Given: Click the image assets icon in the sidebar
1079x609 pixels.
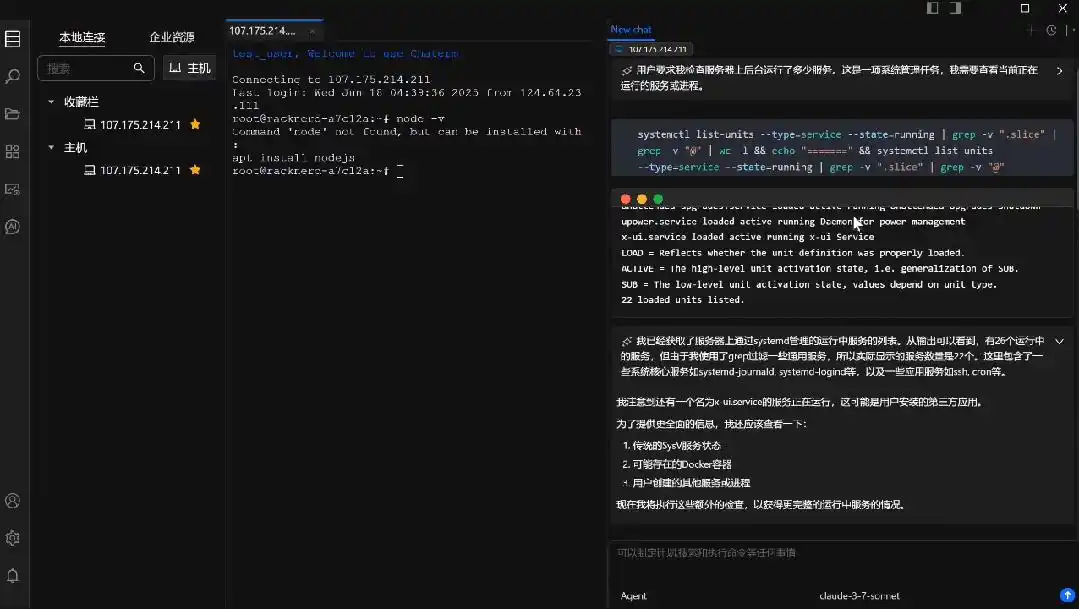Looking at the screenshot, I should [x=13, y=188].
